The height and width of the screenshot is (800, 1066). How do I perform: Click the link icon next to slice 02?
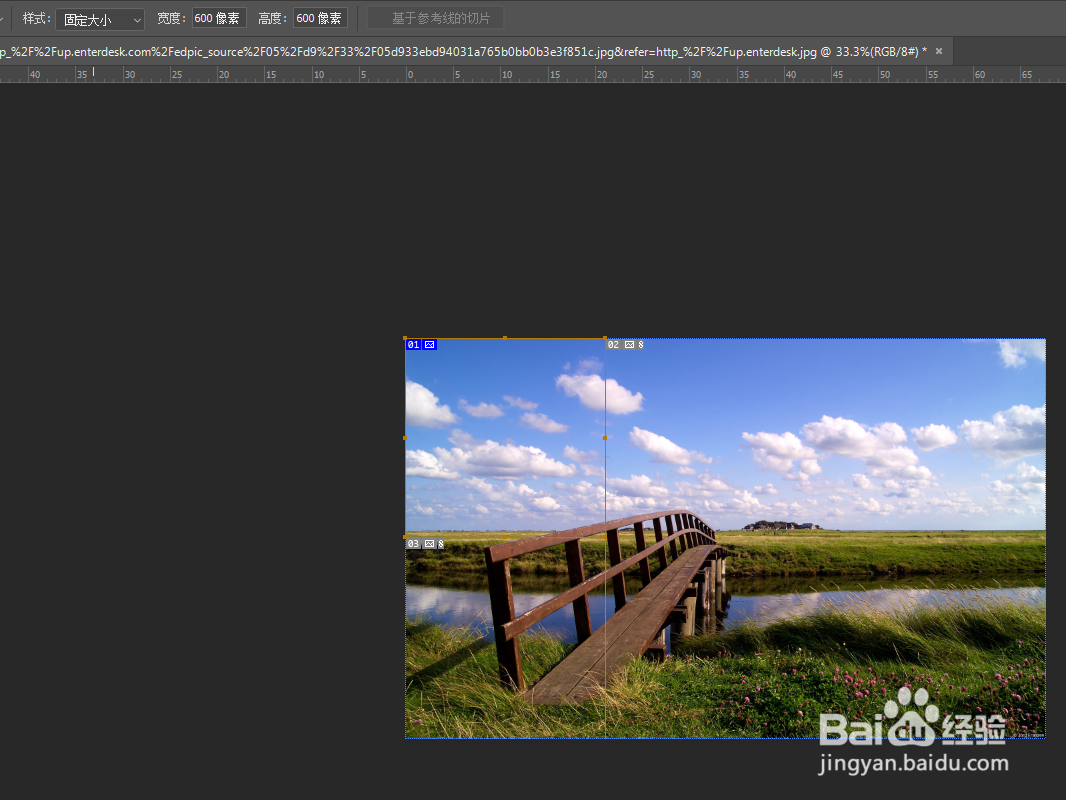640,345
